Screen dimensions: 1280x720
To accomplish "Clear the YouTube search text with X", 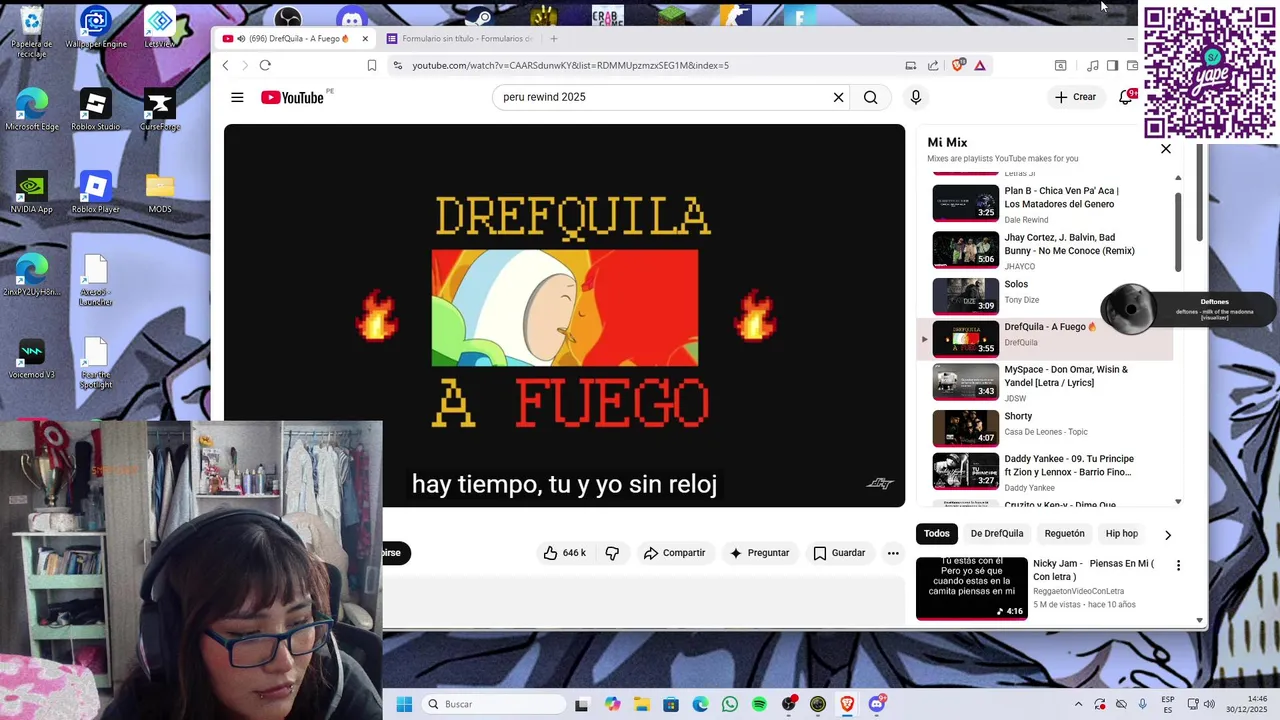I will (838, 97).
